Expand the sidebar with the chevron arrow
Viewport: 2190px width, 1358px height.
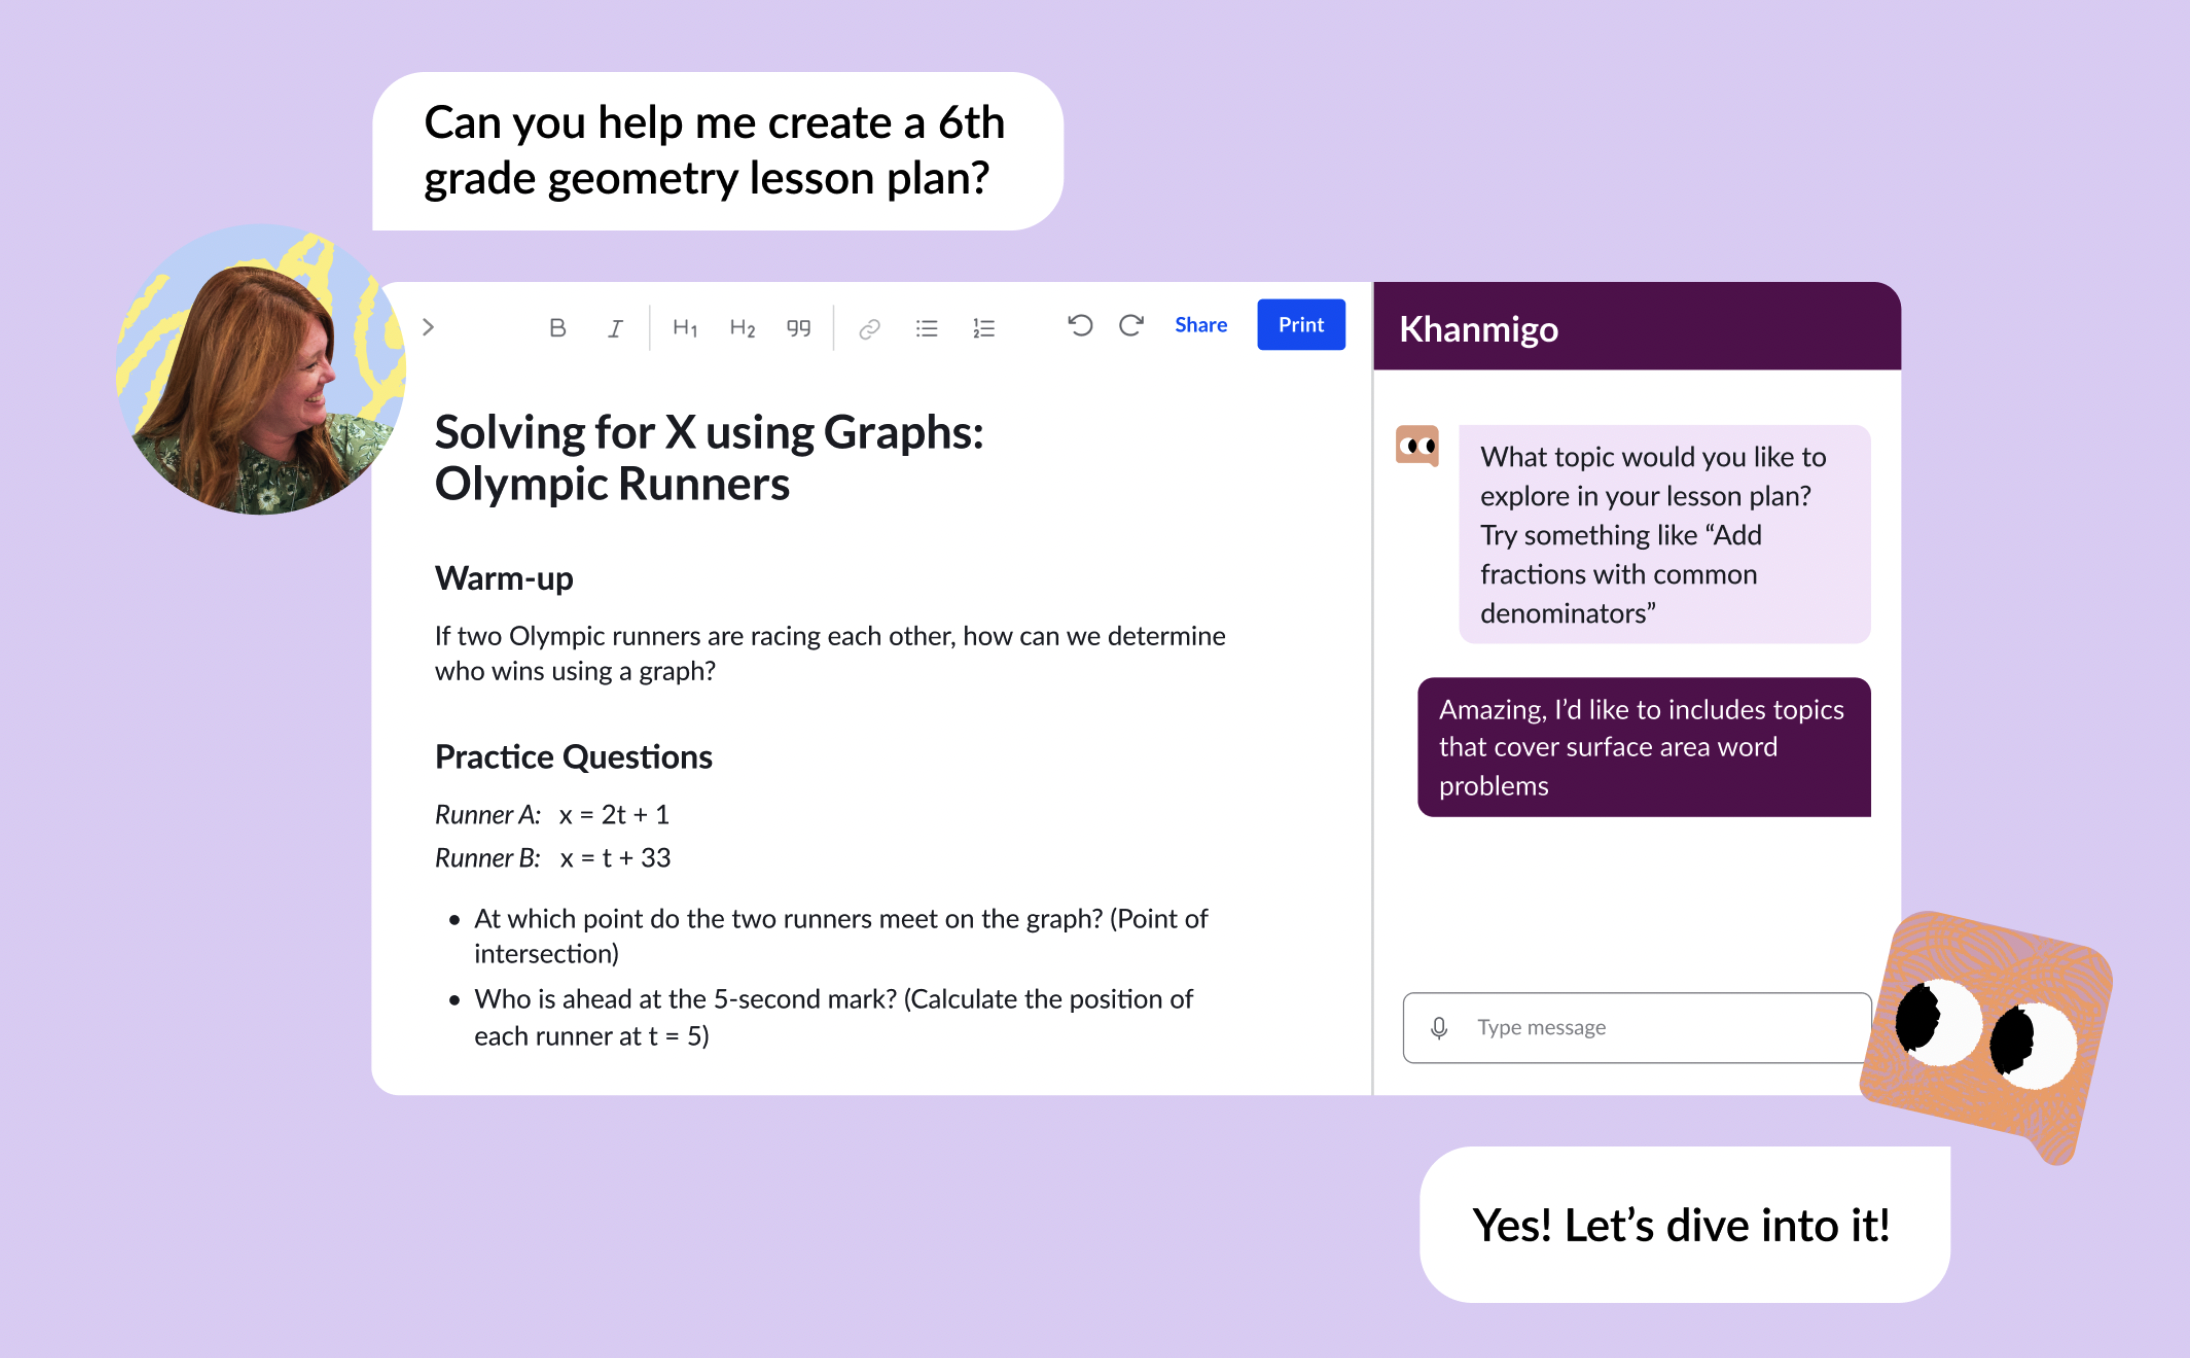(x=428, y=327)
